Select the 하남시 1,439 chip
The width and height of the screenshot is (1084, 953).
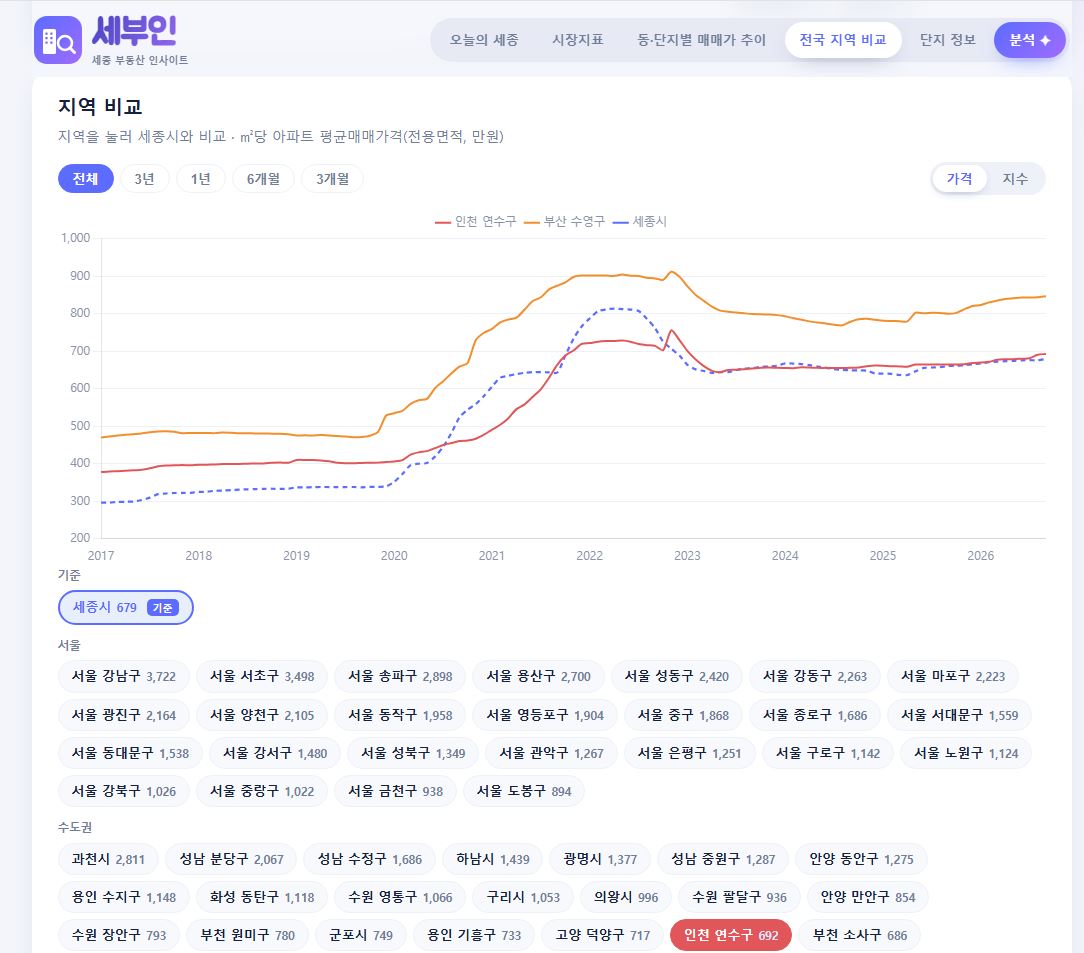coord(493,860)
